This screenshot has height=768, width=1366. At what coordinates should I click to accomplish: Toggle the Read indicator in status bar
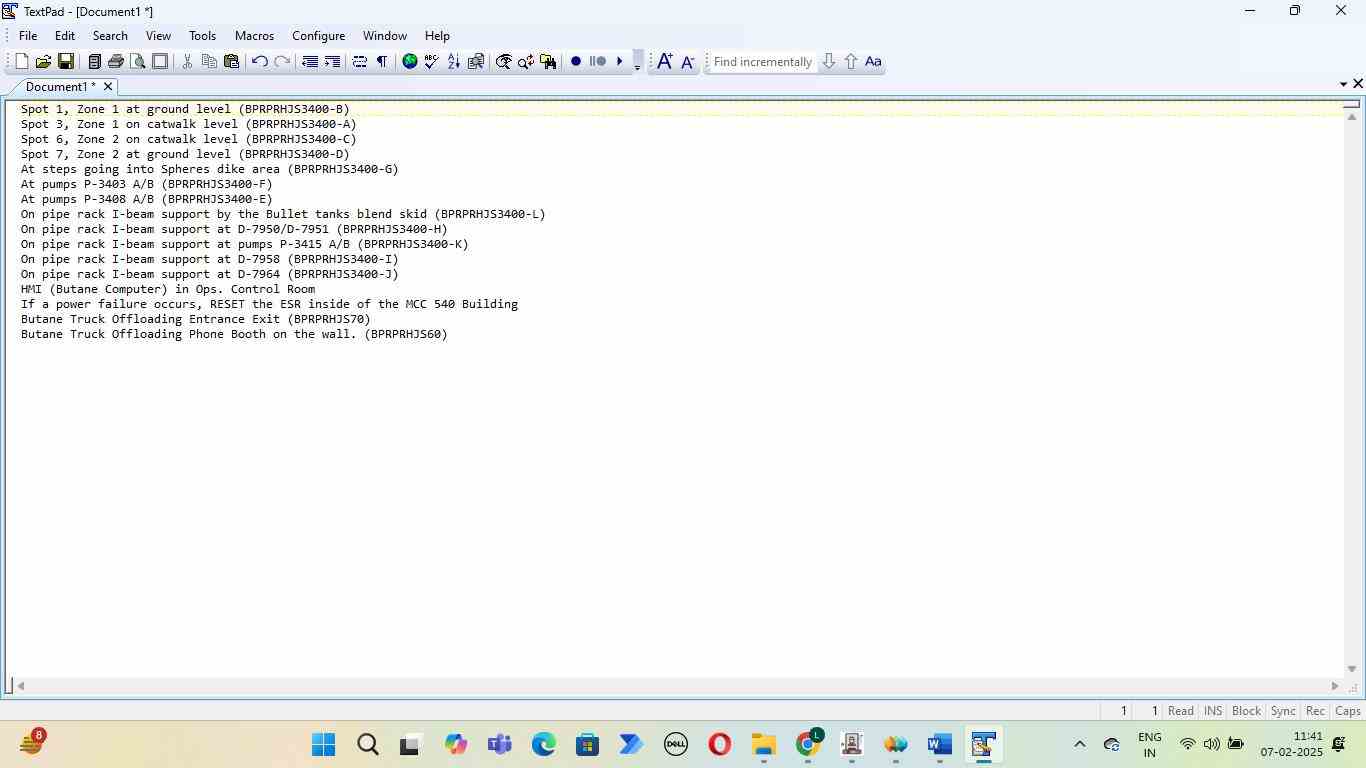coord(1180,711)
